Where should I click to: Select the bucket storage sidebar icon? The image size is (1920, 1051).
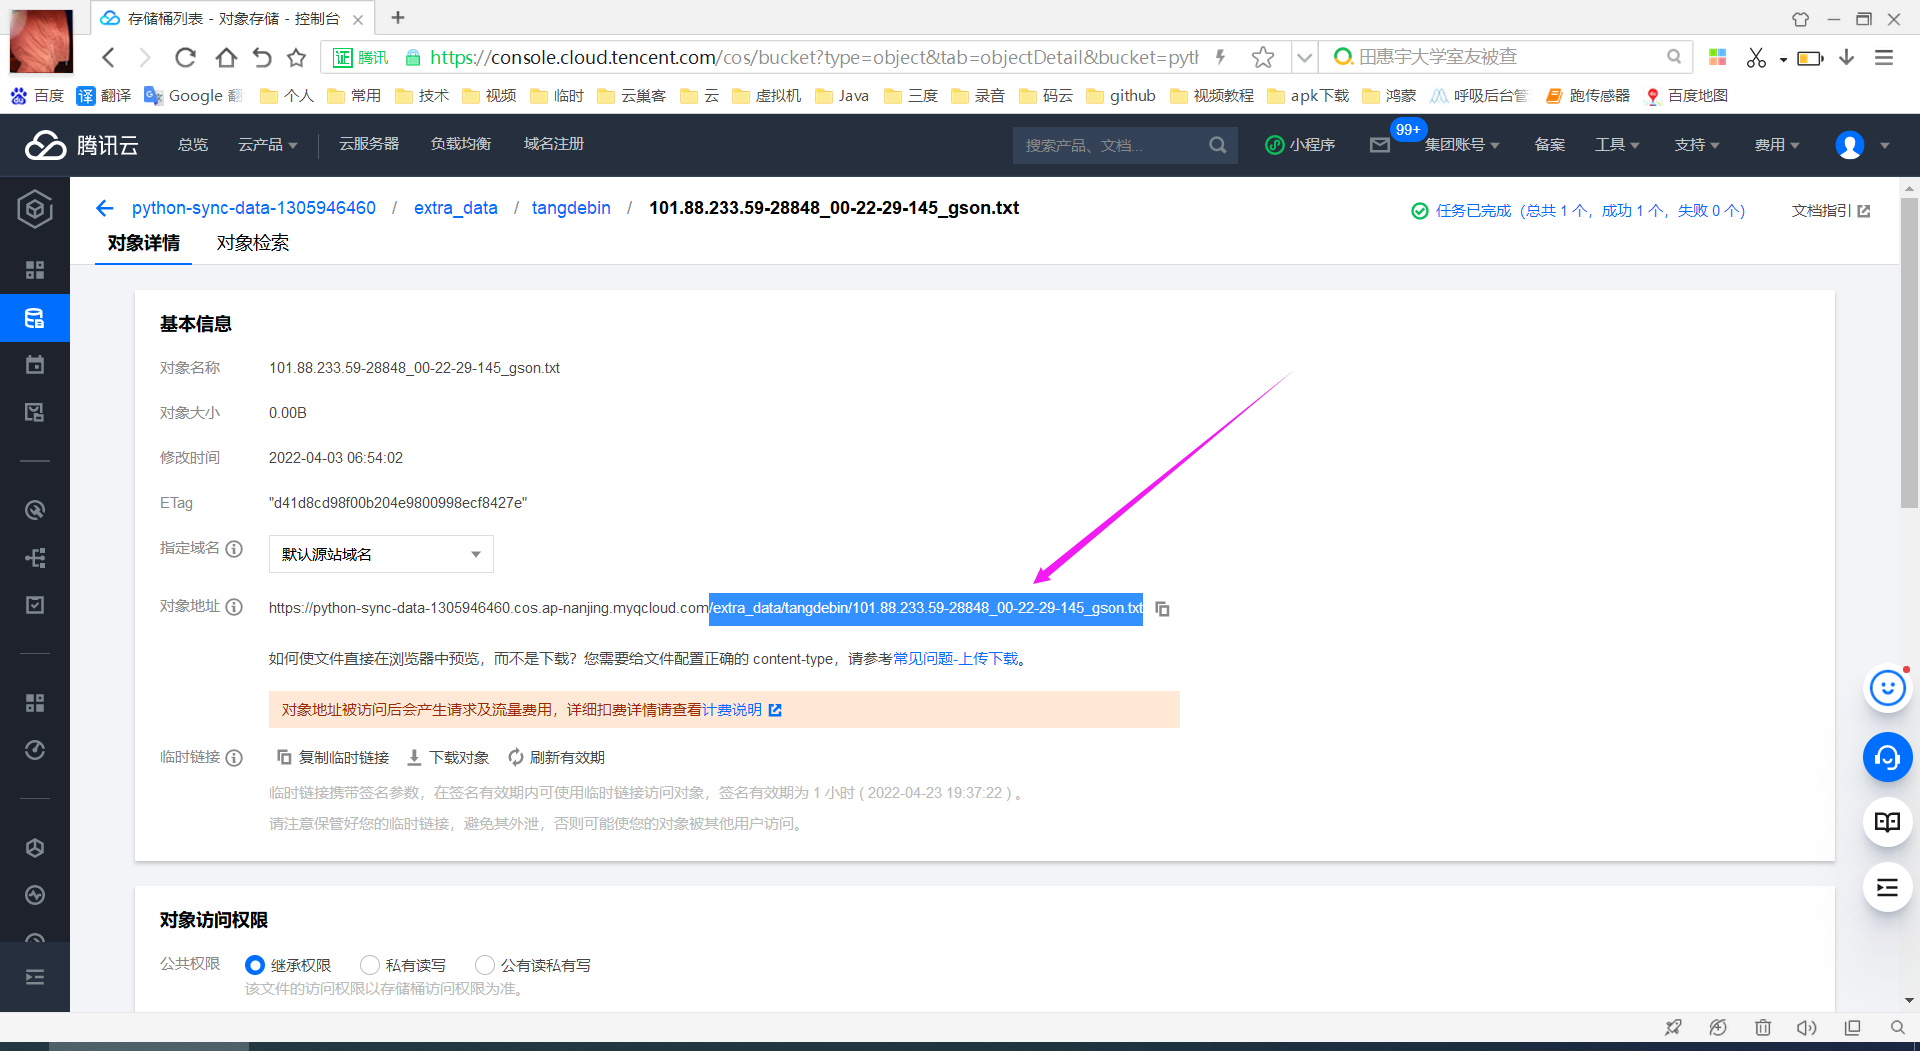click(35, 319)
